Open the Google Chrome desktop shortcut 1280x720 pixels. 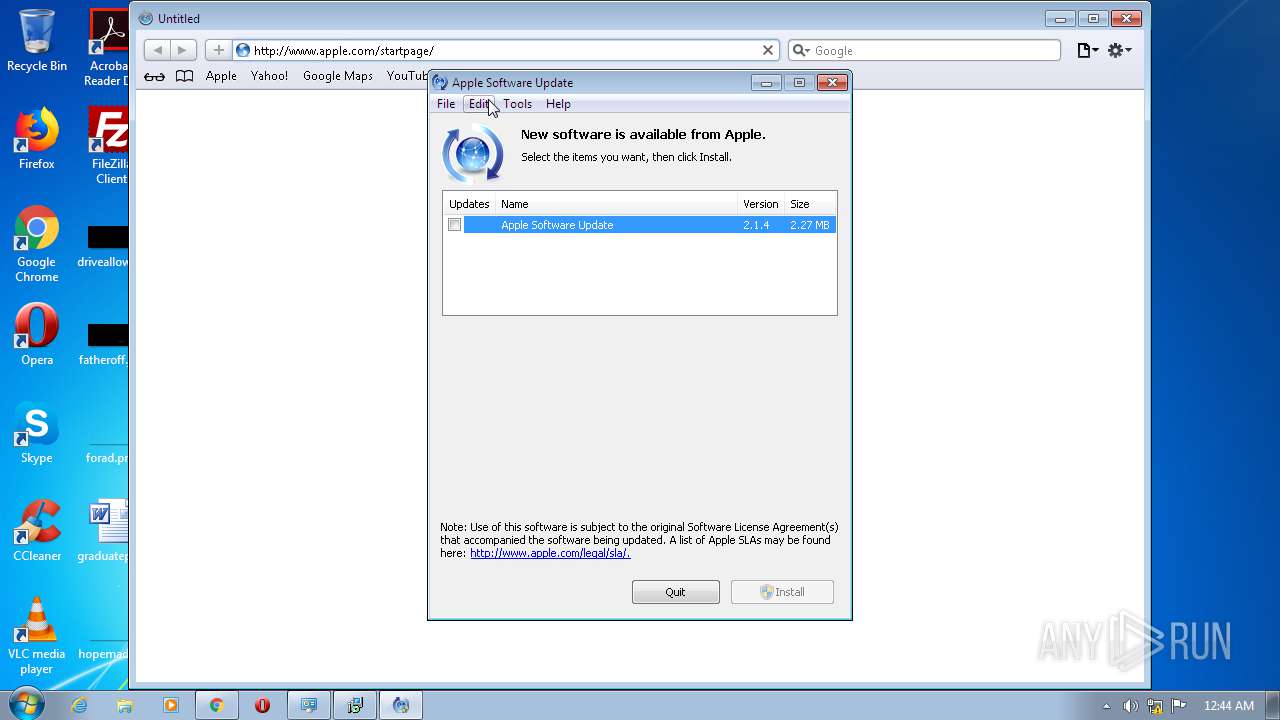(x=37, y=244)
